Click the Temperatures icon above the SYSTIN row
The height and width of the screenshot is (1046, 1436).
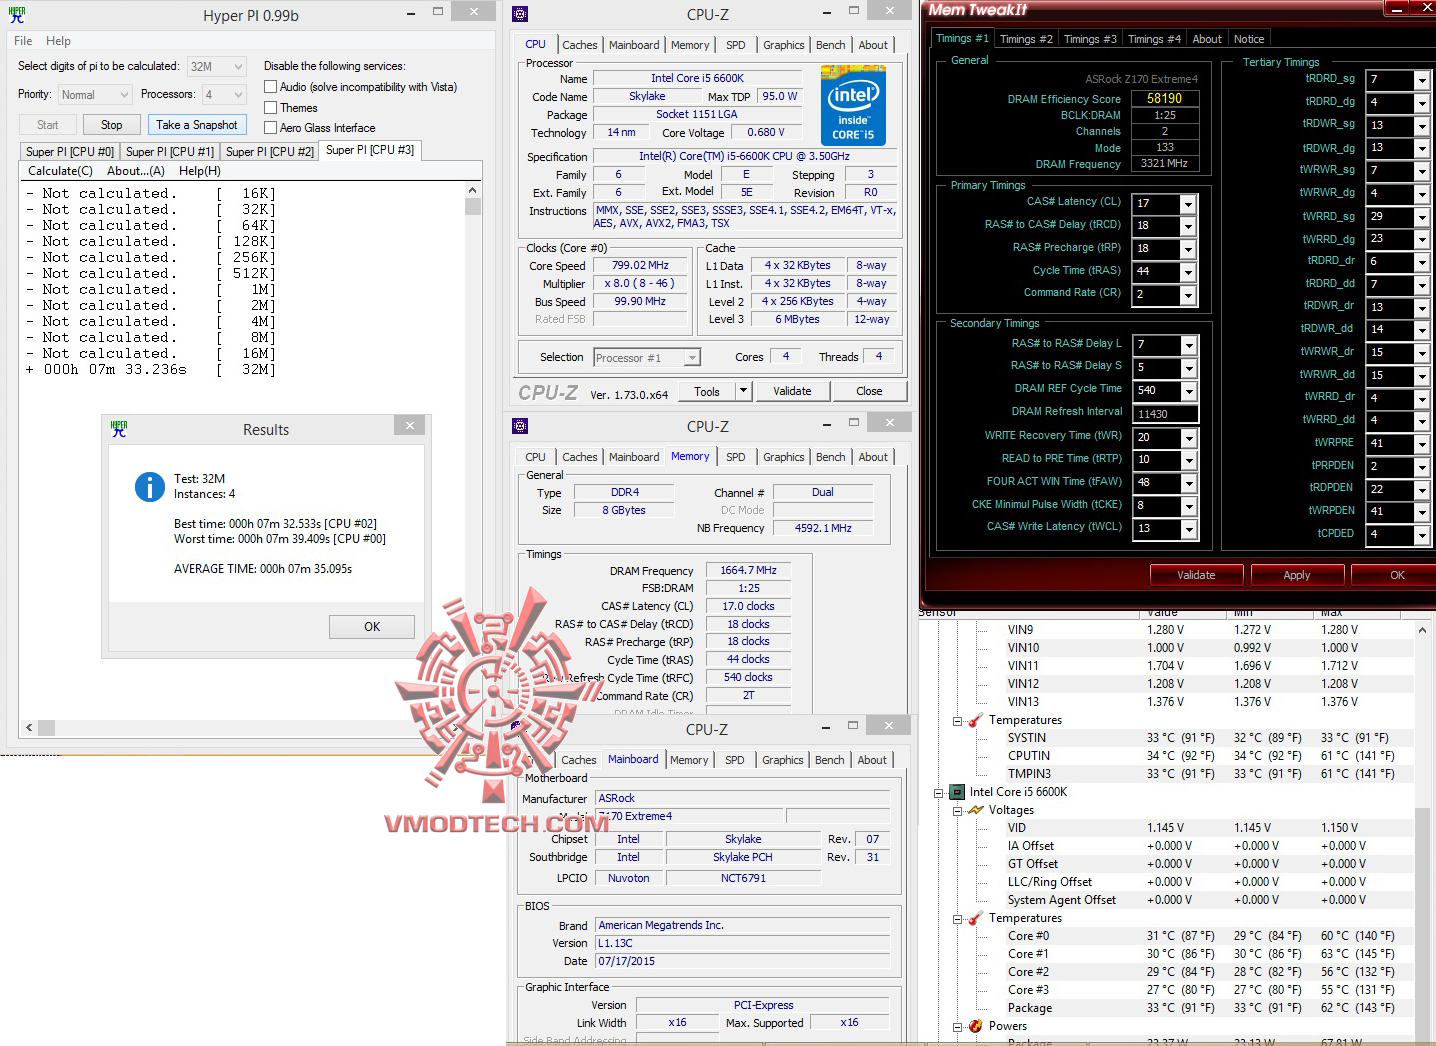pos(976,720)
